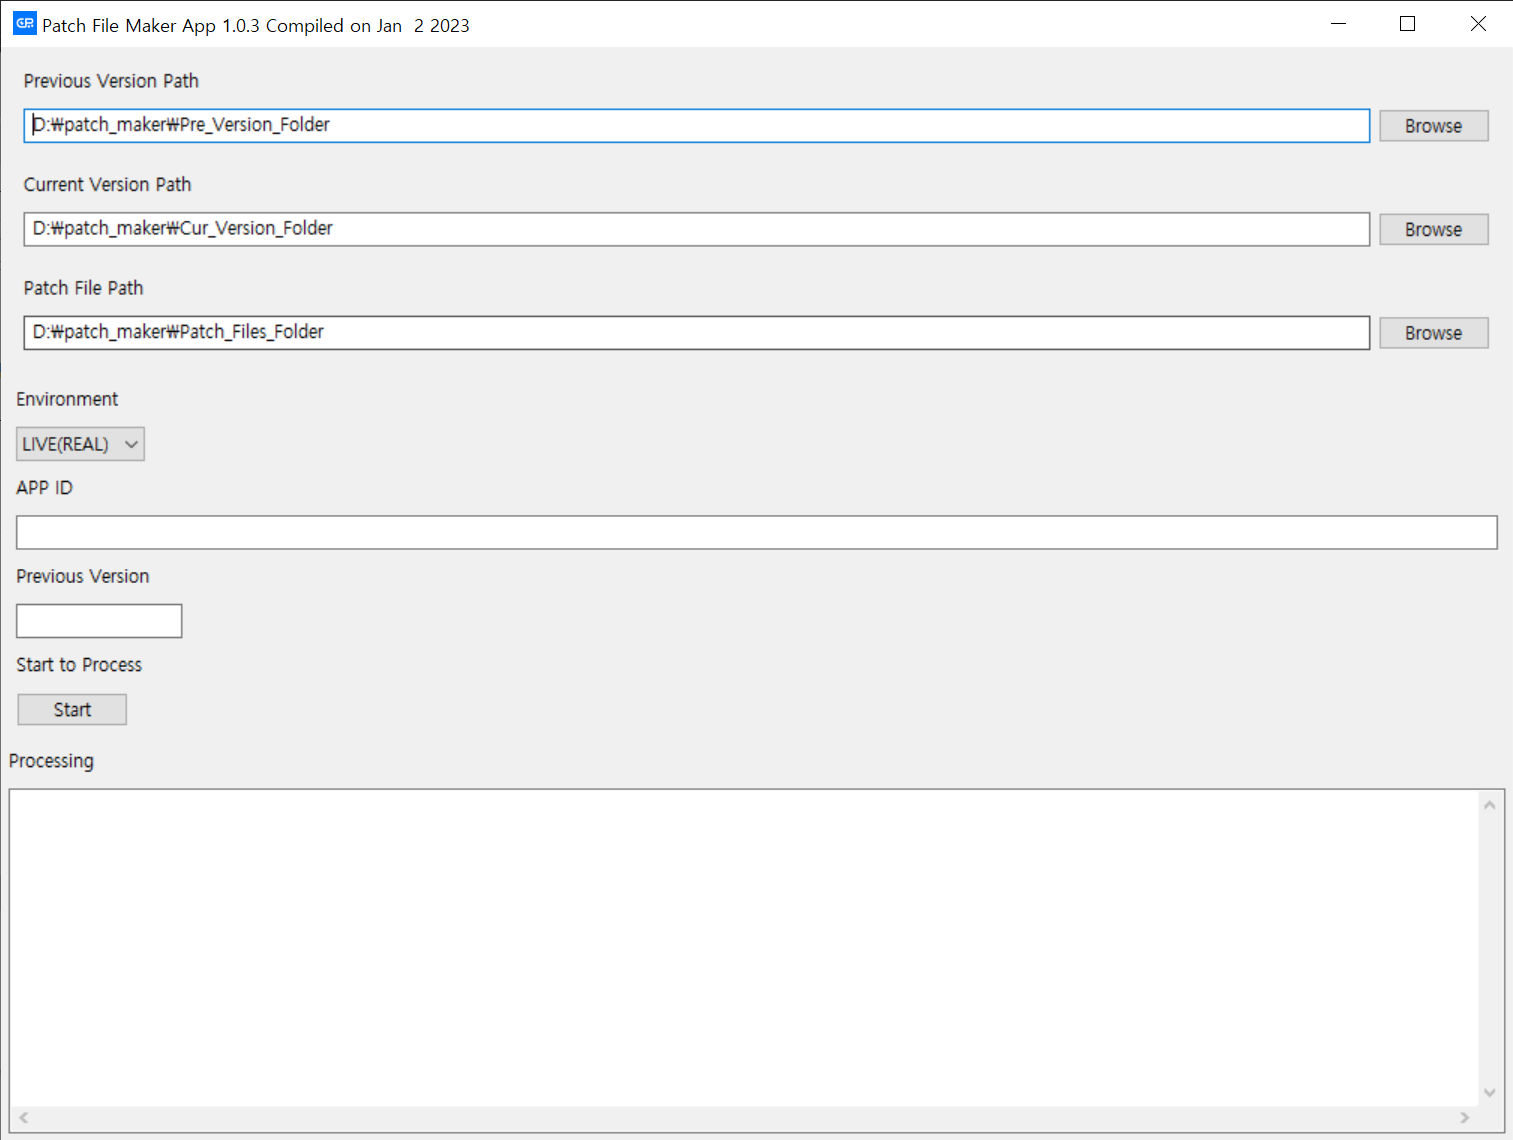
Task: Click the Processing log scroll-left arrow
Action: 24,1118
